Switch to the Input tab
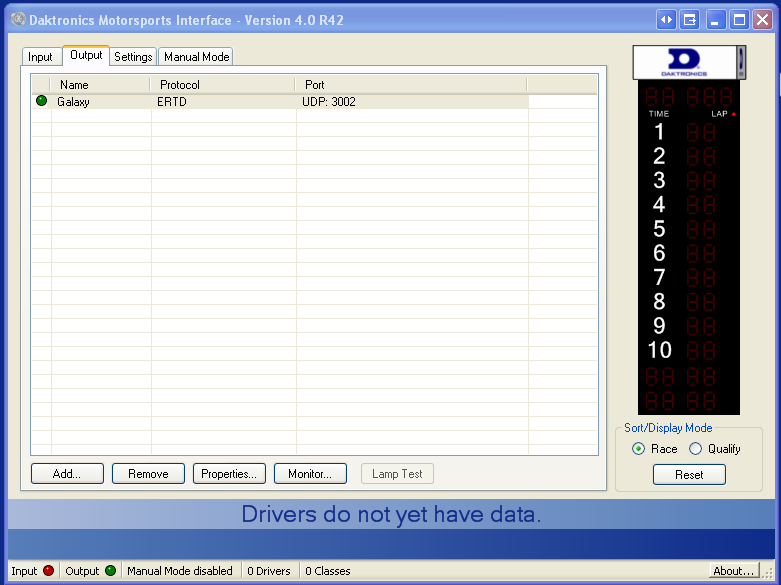 [x=41, y=57]
